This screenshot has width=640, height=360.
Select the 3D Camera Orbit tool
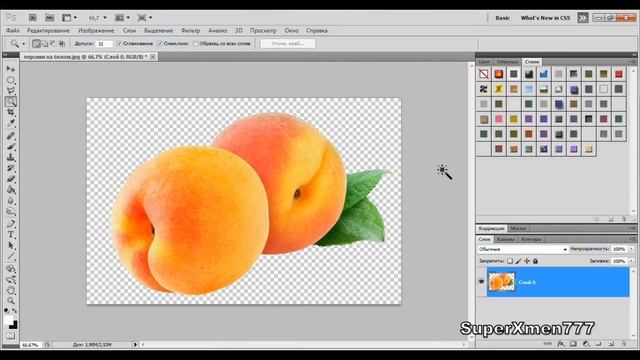coord(11,280)
